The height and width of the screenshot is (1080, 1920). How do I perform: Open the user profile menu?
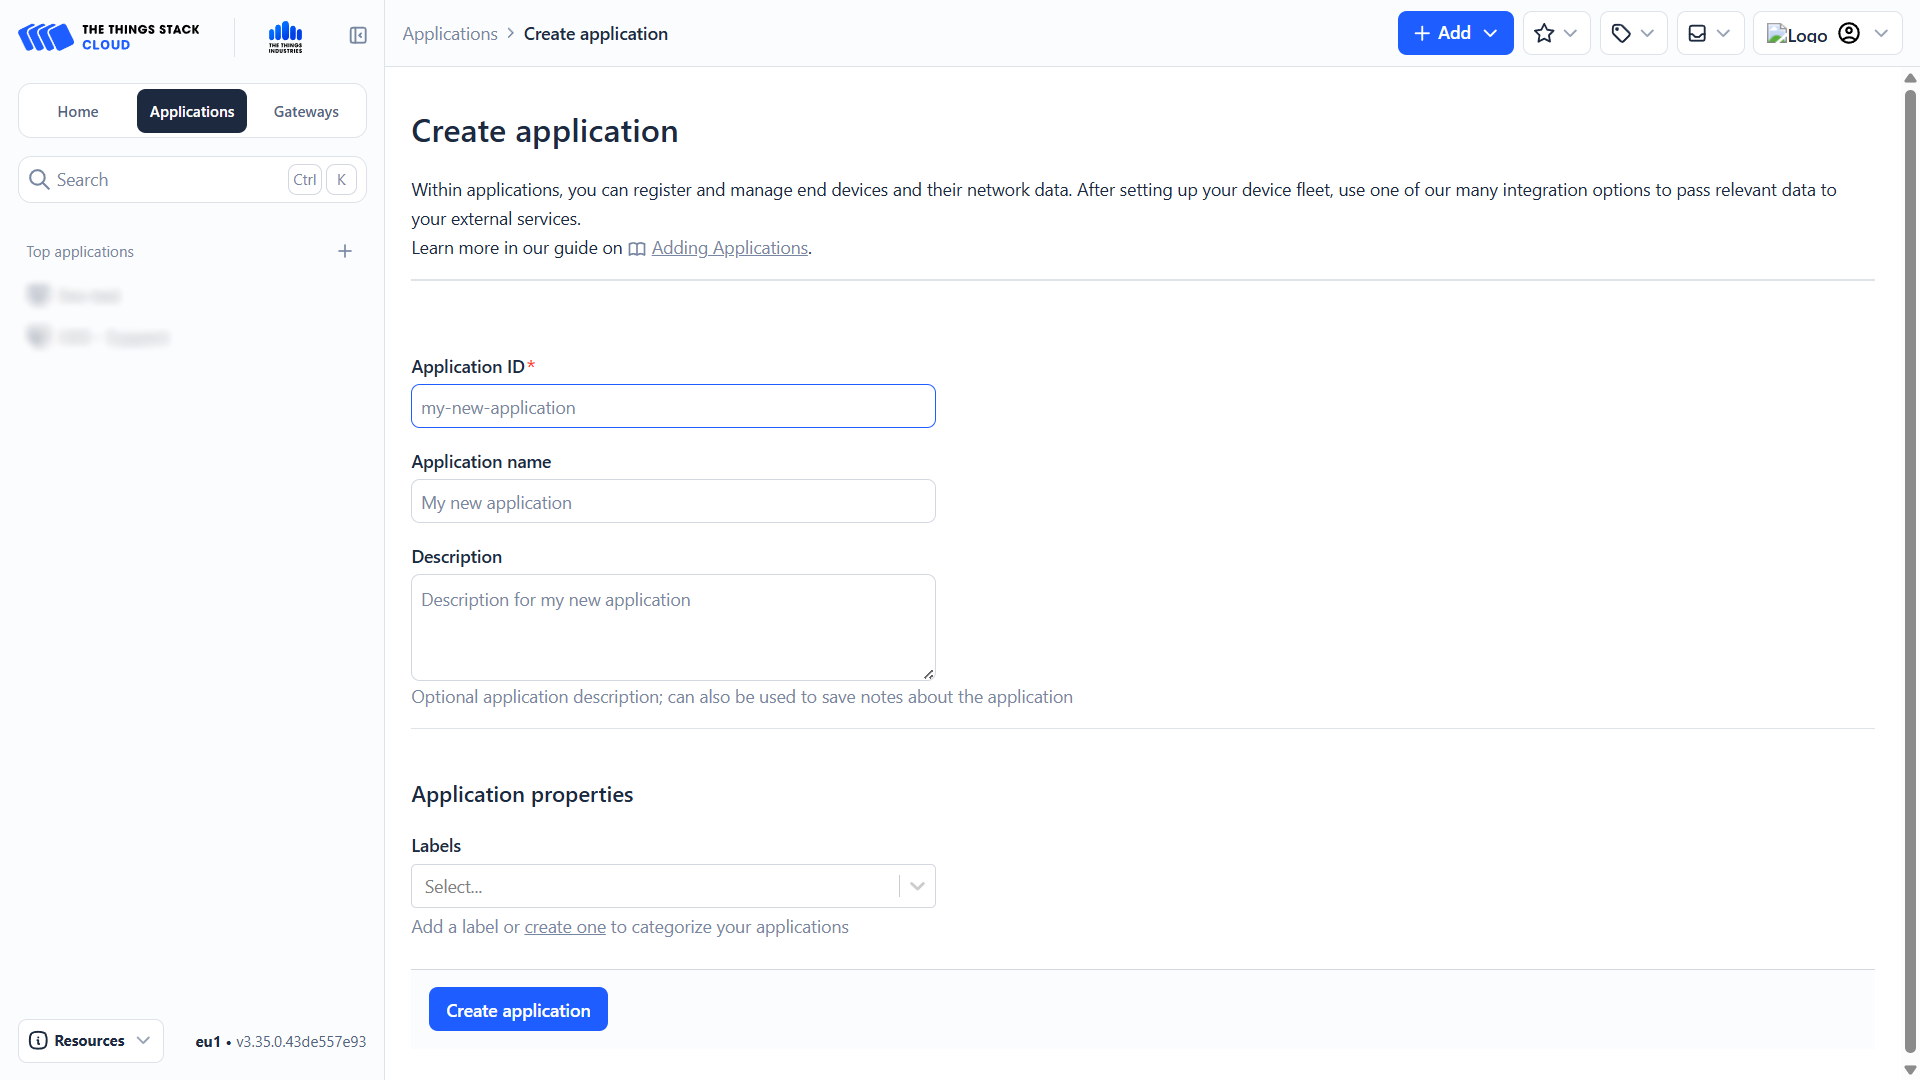(x=1827, y=34)
